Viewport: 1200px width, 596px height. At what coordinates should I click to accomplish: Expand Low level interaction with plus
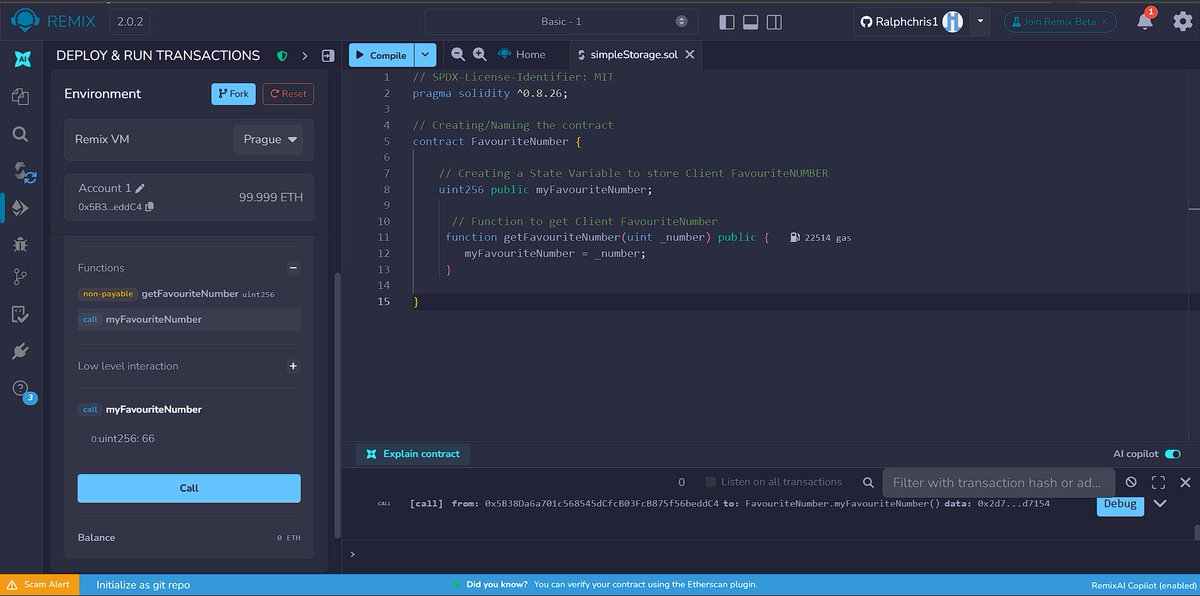point(293,366)
